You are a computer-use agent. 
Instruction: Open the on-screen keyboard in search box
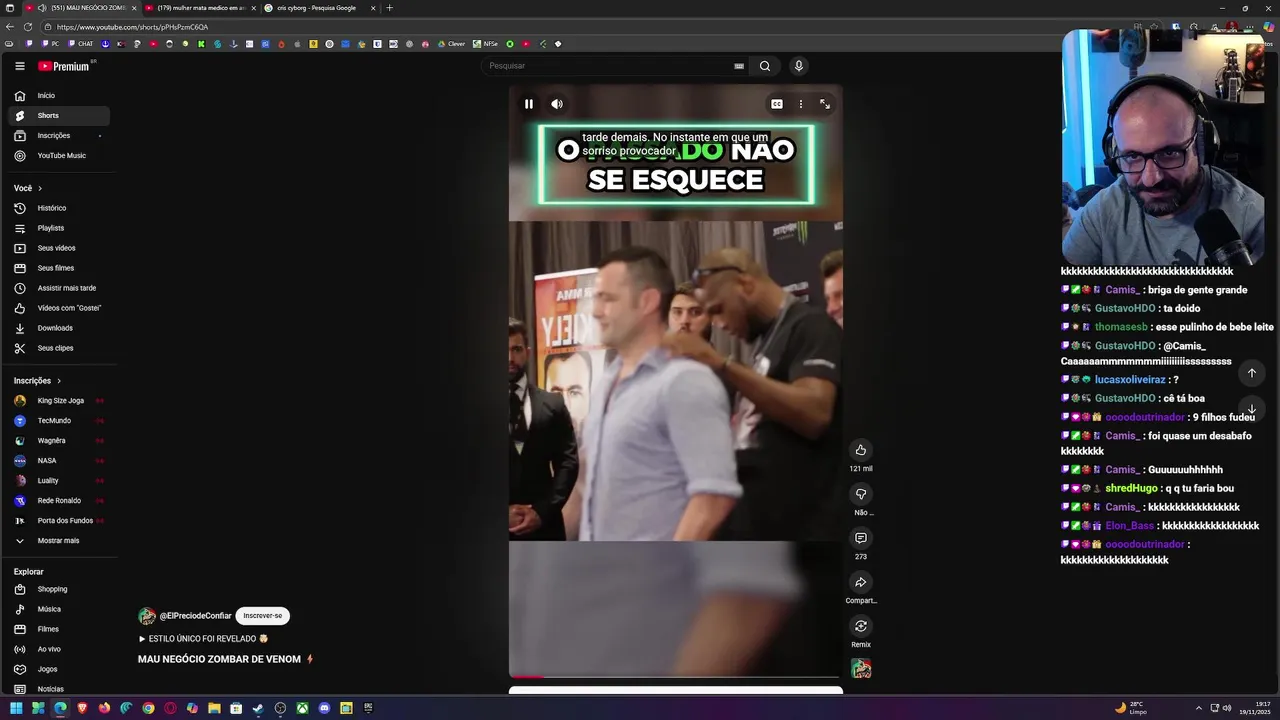739,66
